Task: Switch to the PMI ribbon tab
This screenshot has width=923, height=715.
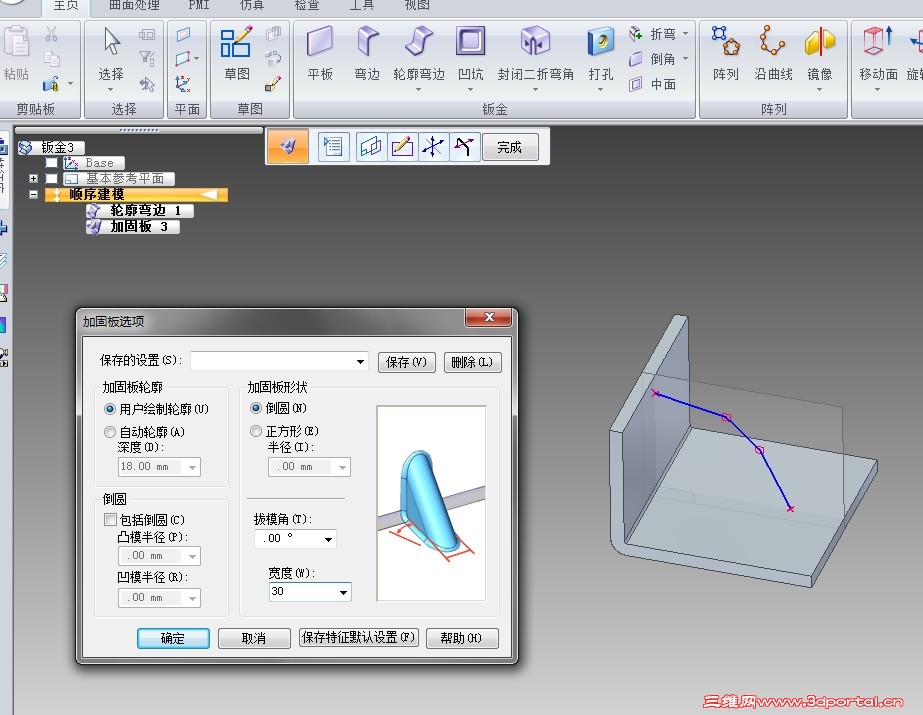Action: point(198,5)
